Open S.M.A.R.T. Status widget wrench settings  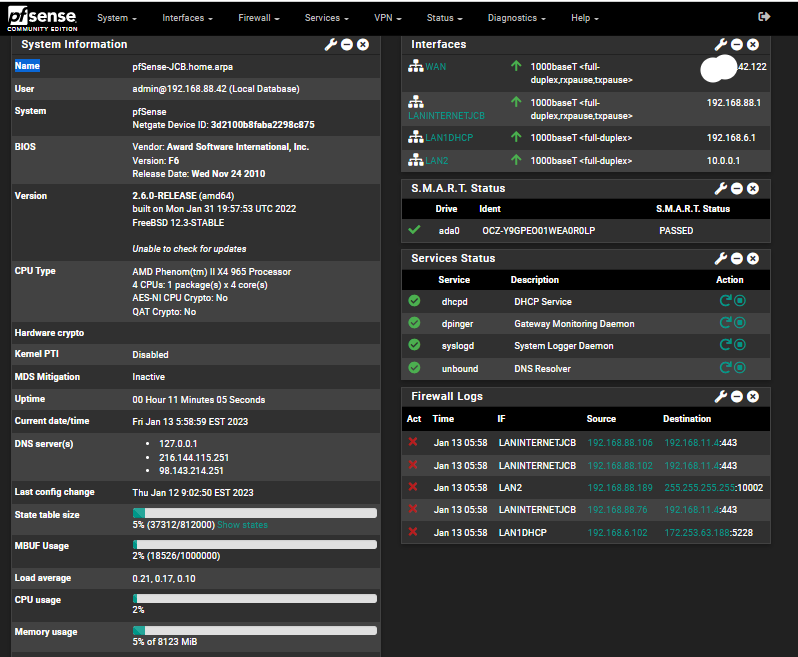tap(721, 189)
